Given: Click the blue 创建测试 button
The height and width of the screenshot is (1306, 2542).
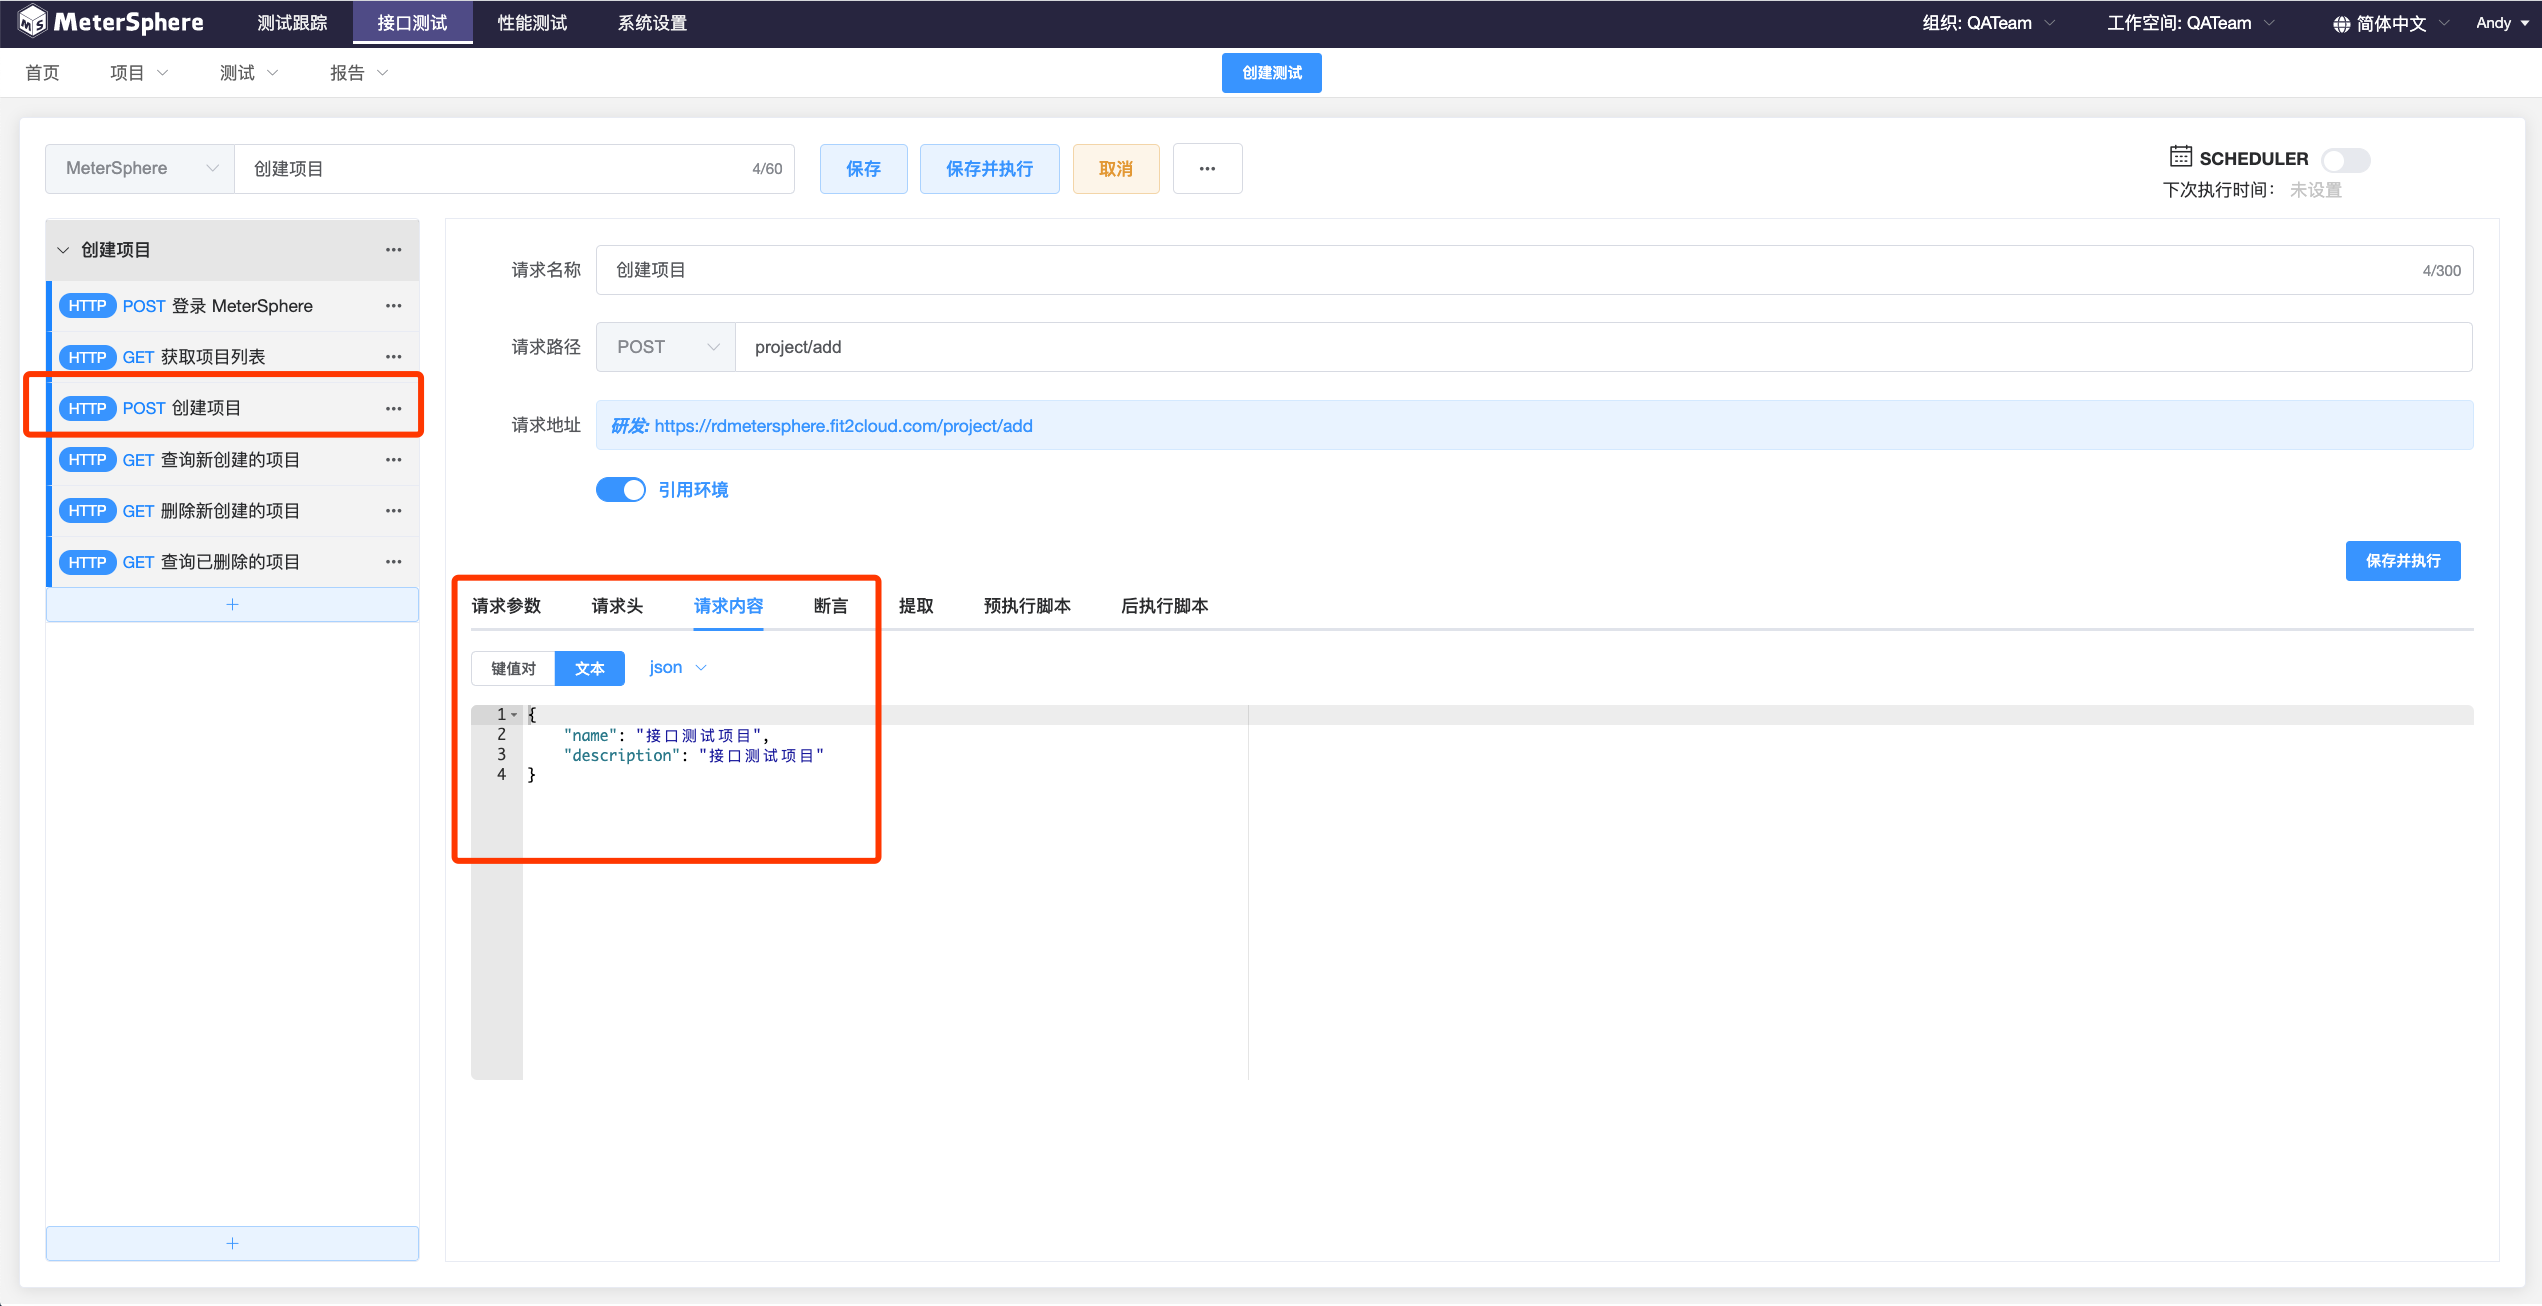Looking at the screenshot, I should (x=1271, y=73).
